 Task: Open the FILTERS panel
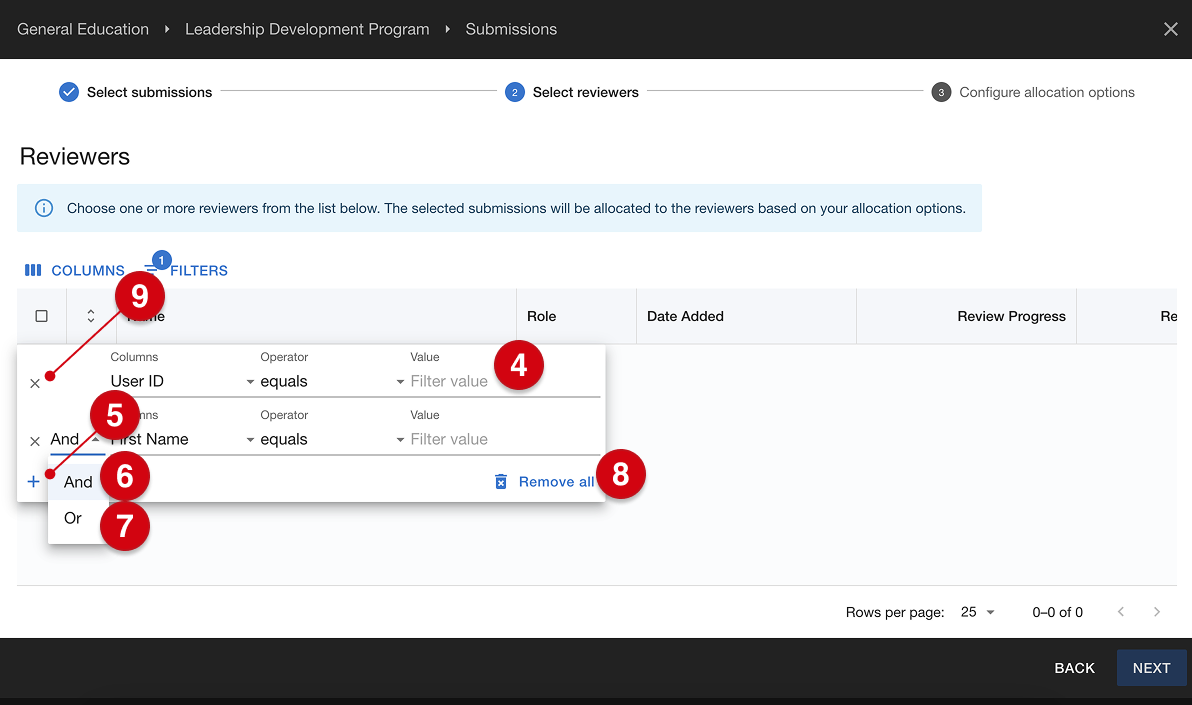click(x=186, y=270)
